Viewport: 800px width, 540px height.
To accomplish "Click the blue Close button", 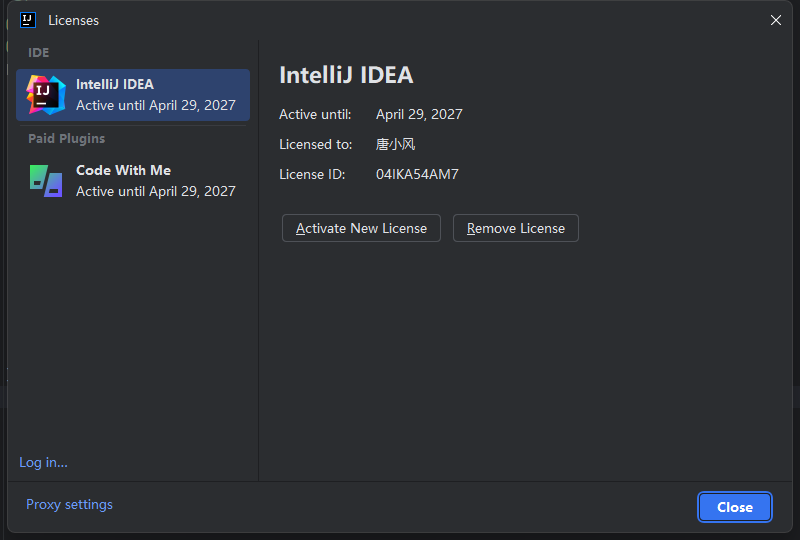I will click(735, 507).
